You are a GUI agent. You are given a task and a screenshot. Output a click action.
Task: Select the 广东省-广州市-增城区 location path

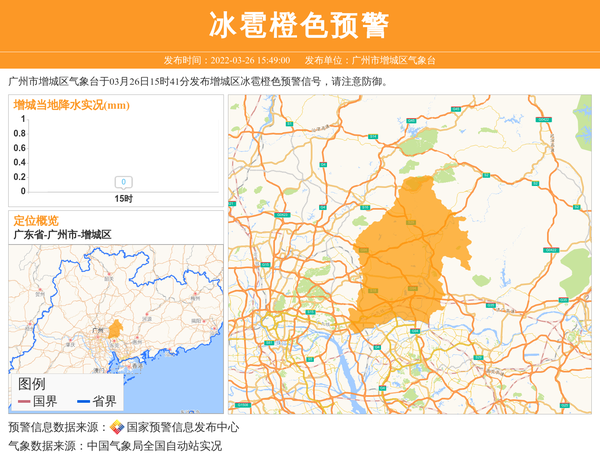[x=62, y=234]
